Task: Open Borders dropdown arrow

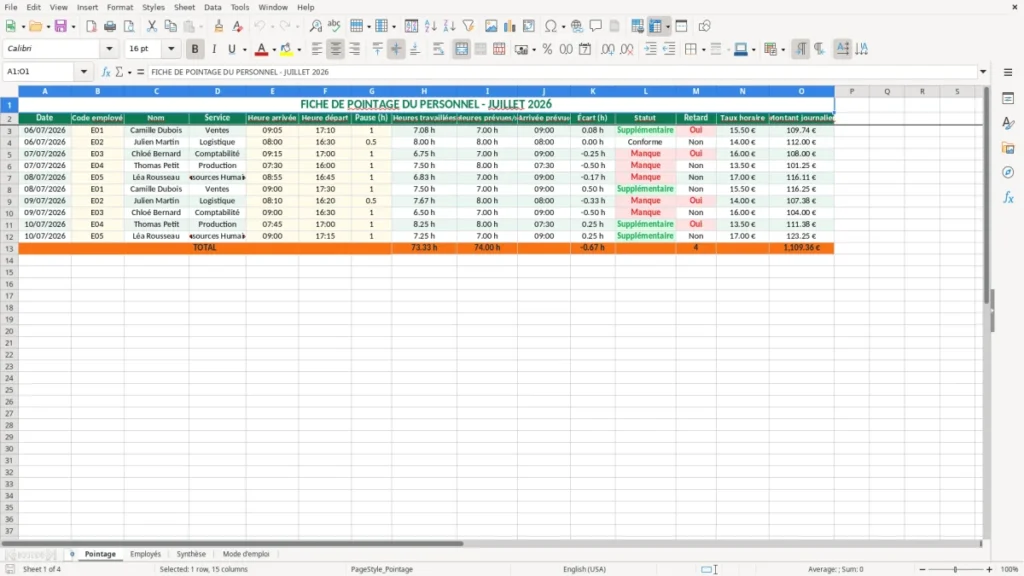Action: point(703,49)
